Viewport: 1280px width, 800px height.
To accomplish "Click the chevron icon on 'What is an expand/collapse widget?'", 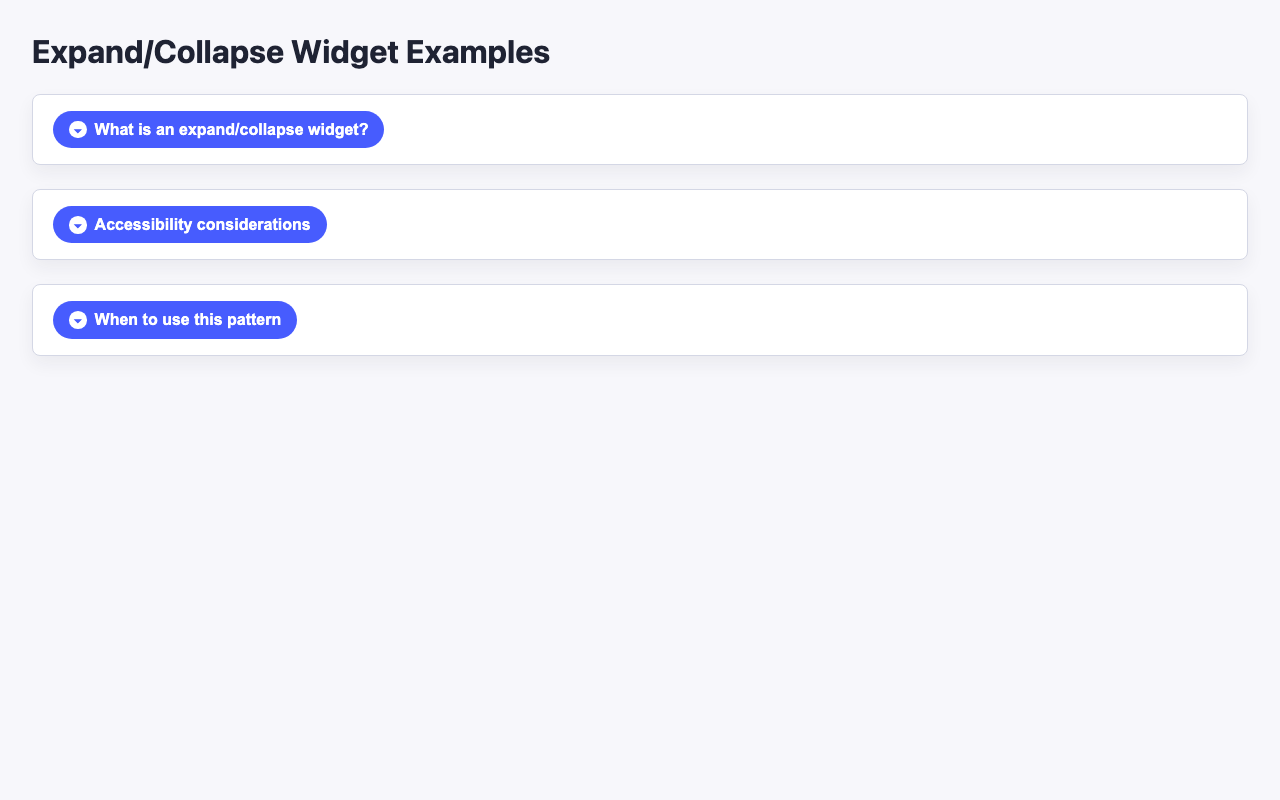I will click(x=78, y=129).
